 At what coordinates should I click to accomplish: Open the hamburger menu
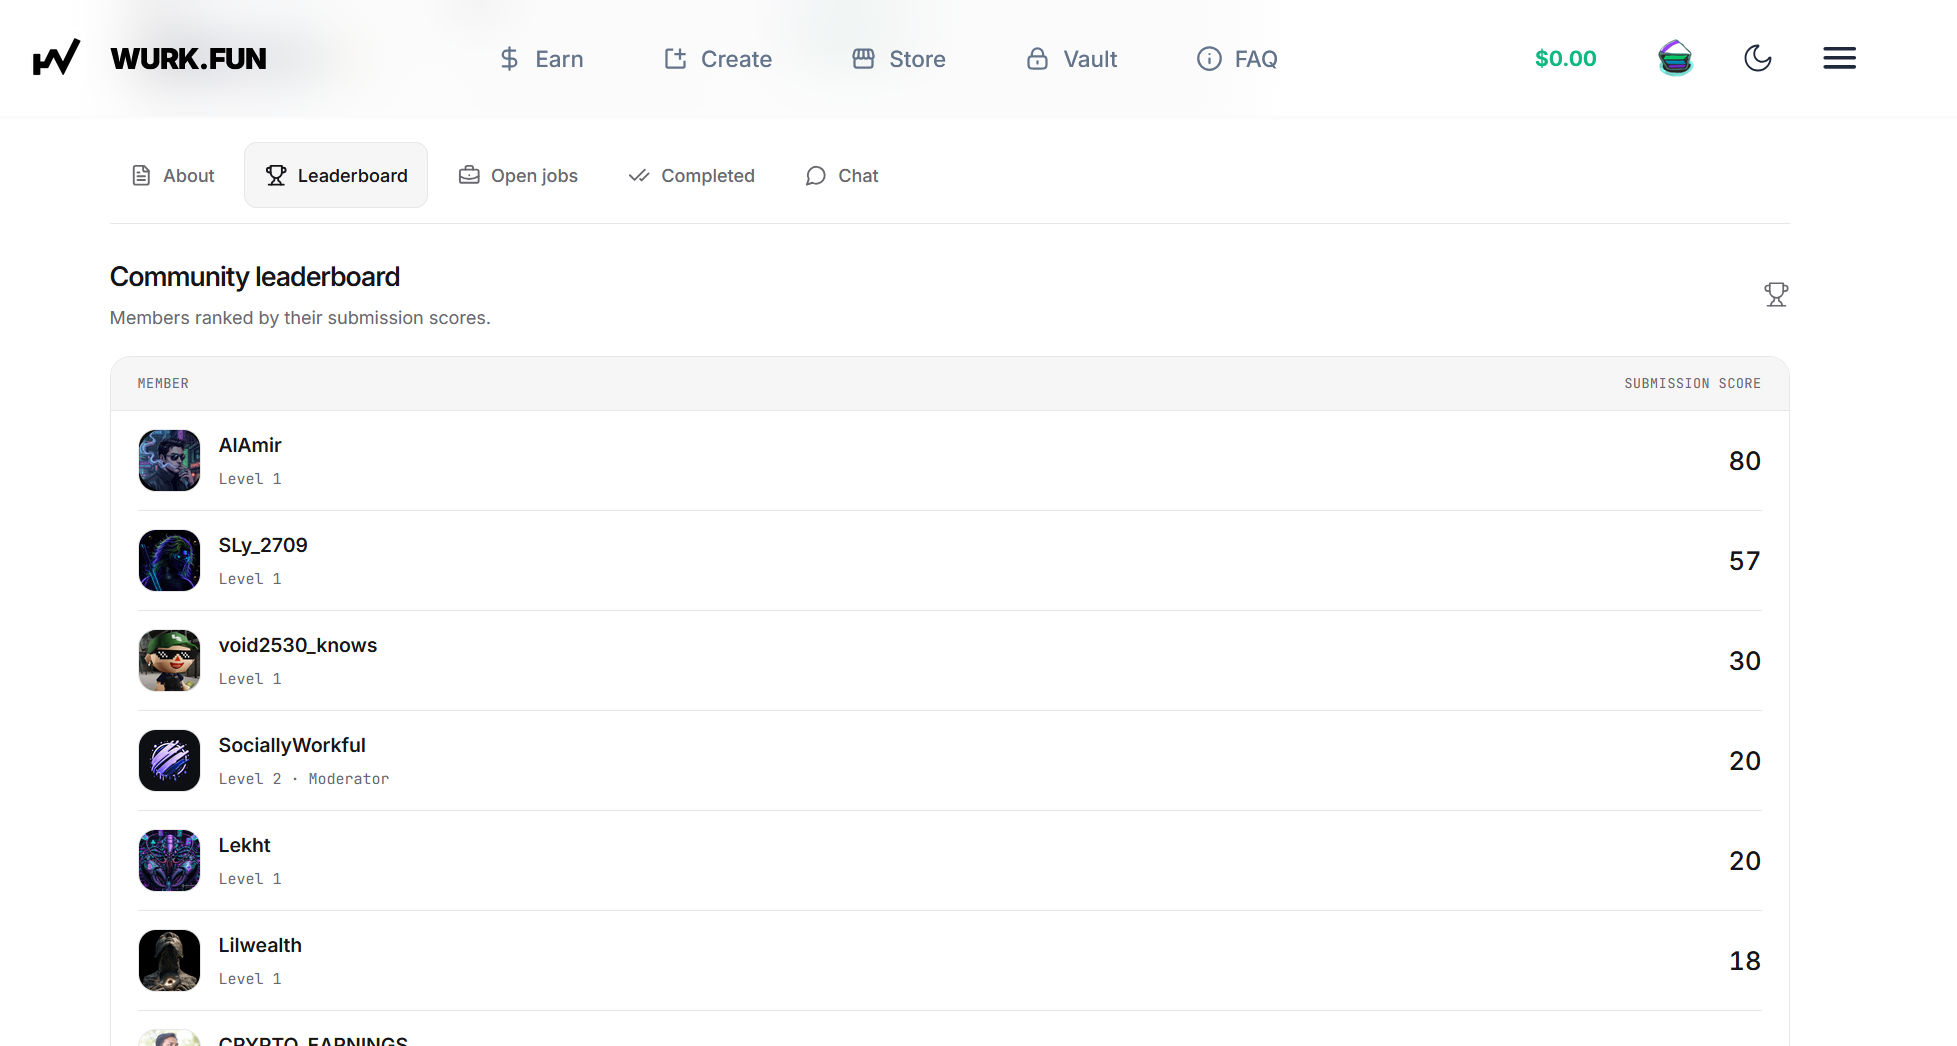[1839, 58]
